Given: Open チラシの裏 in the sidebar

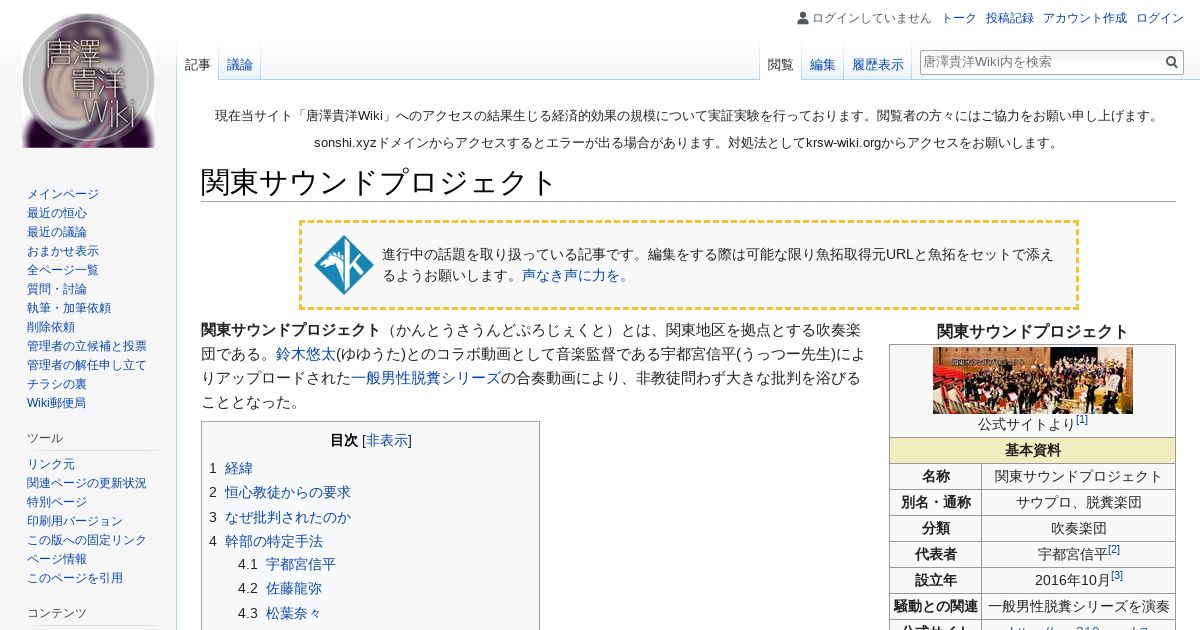Looking at the screenshot, I should (x=57, y=384).
